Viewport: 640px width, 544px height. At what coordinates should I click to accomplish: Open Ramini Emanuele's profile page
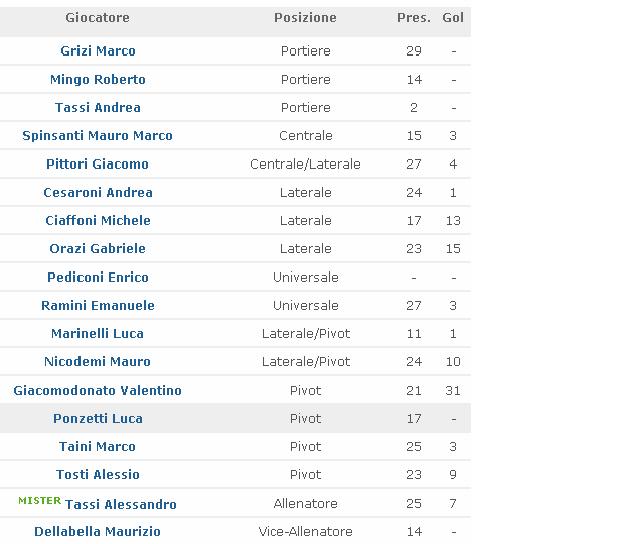[x=98, y=305]
